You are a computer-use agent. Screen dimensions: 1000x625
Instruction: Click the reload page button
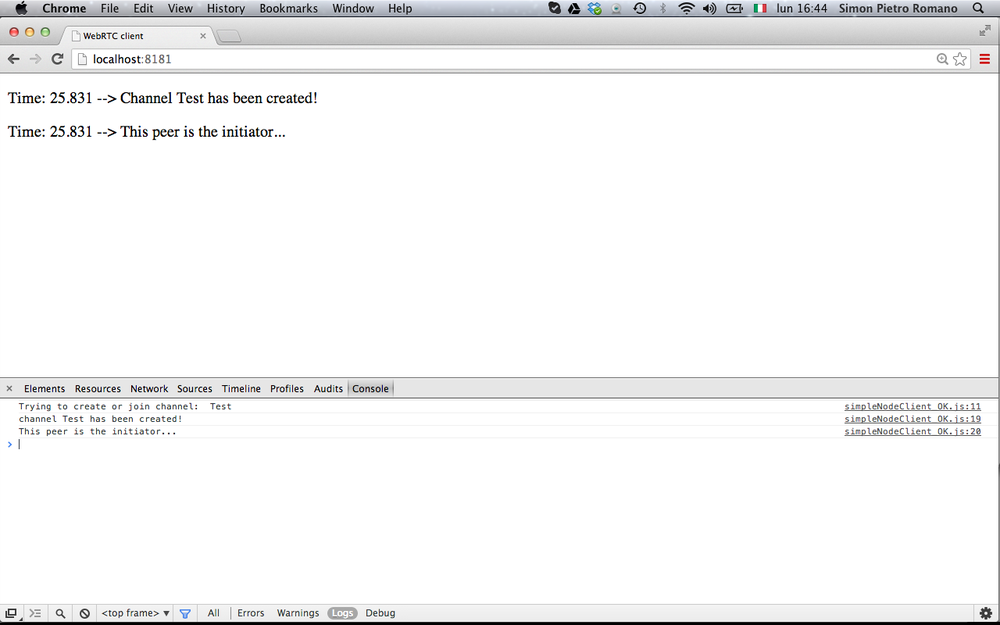[57, 59]
